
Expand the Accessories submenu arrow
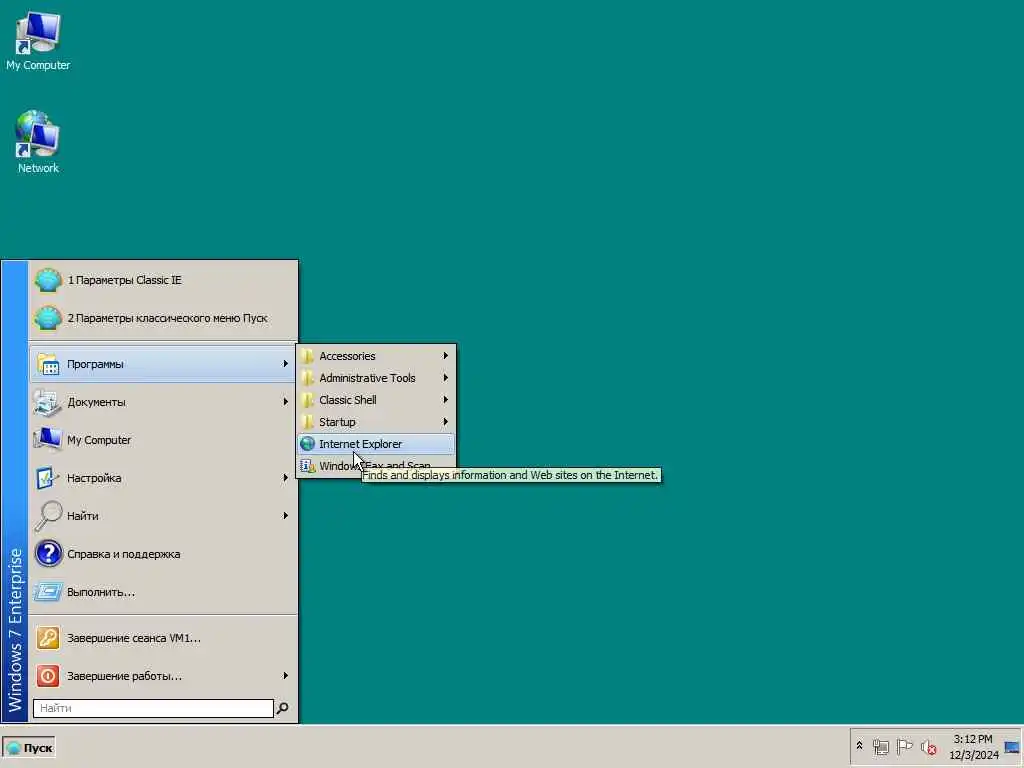[x=445, y=356]
